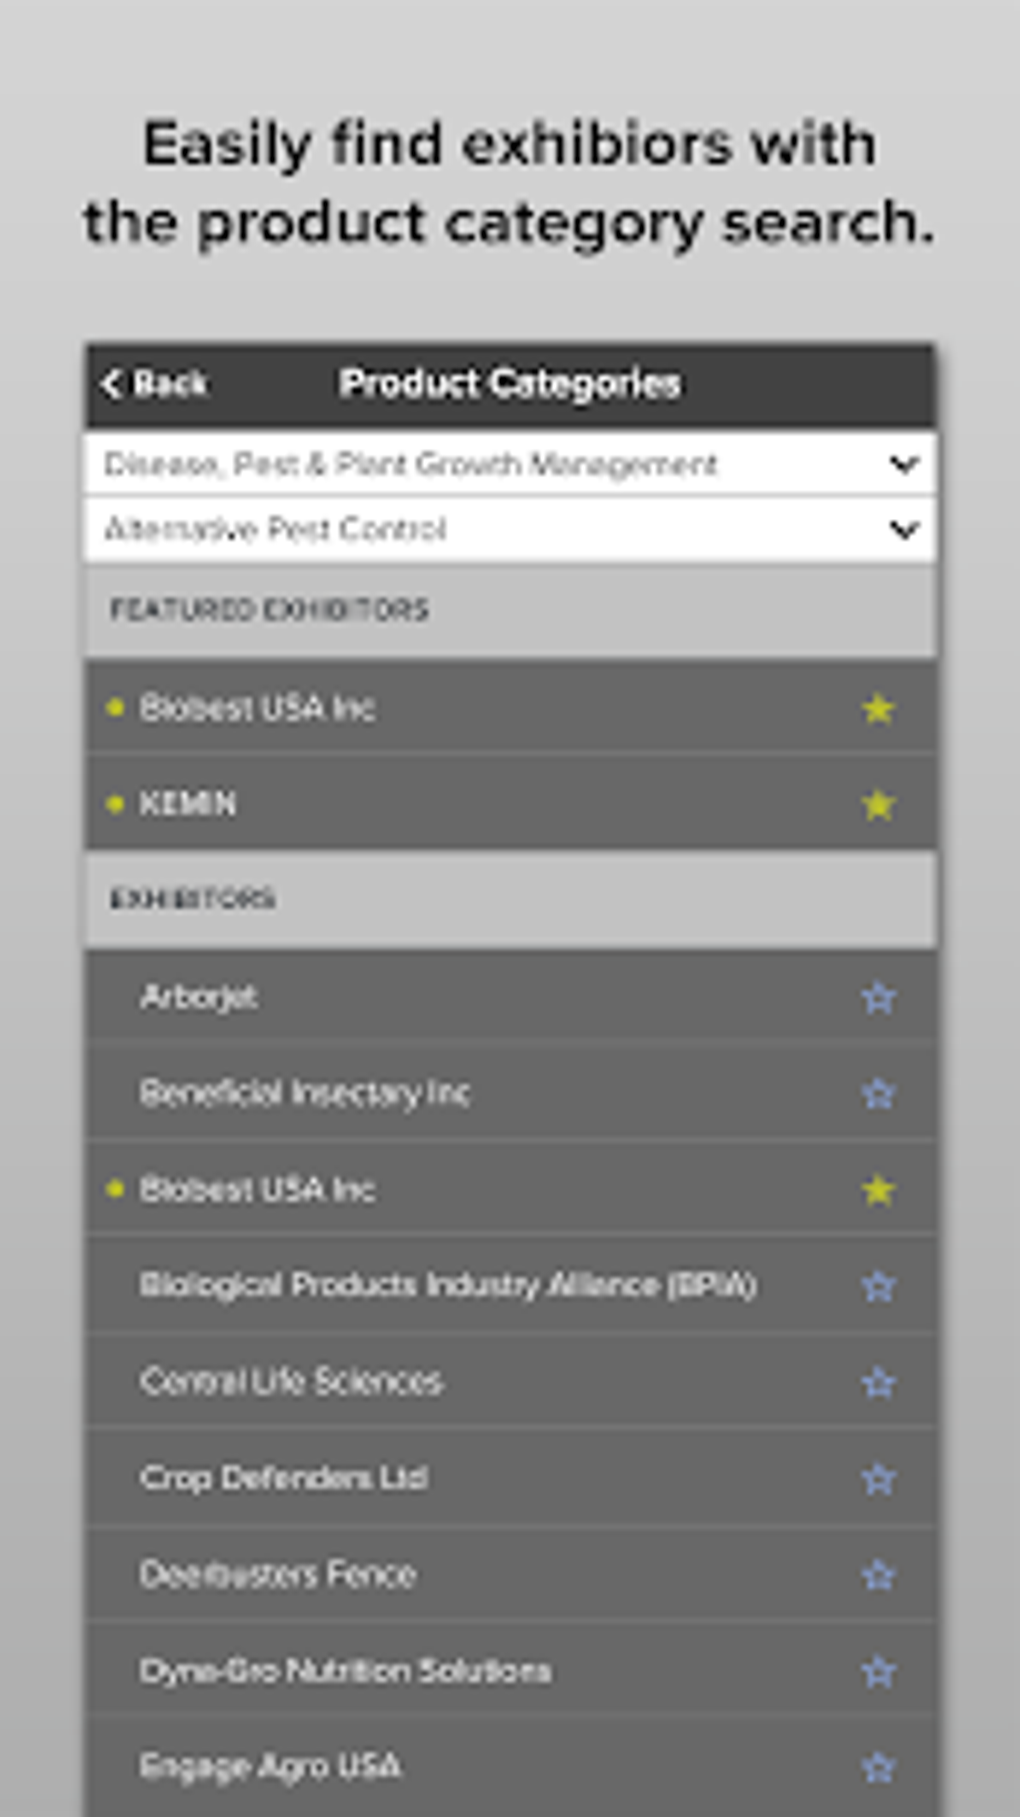Viewport: 1020px width, 1817px height.
Task: Tap the Back arrow button
Action: tap(153, 384)
